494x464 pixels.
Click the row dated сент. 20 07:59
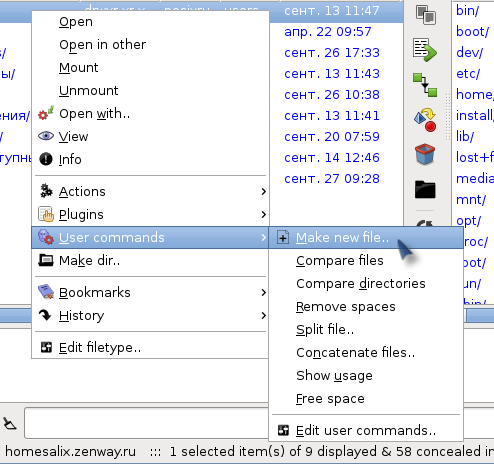tap(332, 137)
